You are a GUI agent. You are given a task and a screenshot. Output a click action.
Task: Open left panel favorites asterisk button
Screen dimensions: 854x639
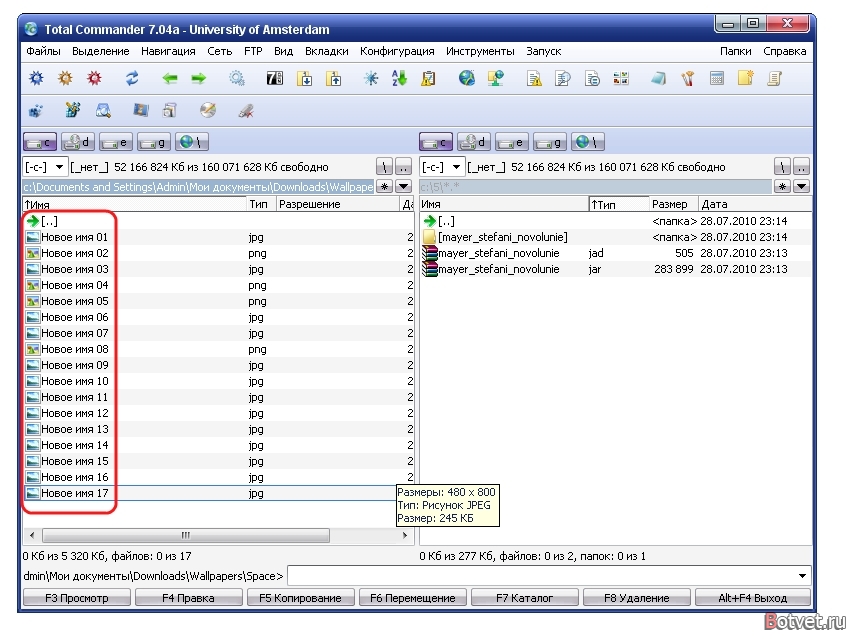[x=385, y=186]
